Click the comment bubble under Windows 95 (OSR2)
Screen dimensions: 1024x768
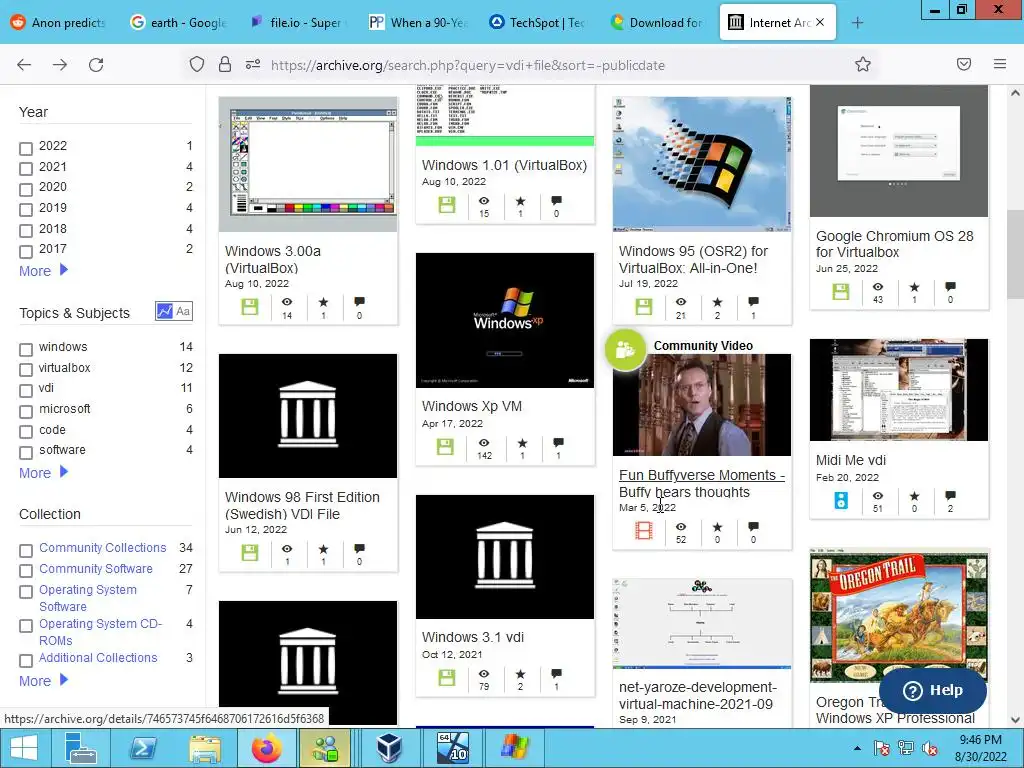754,302
